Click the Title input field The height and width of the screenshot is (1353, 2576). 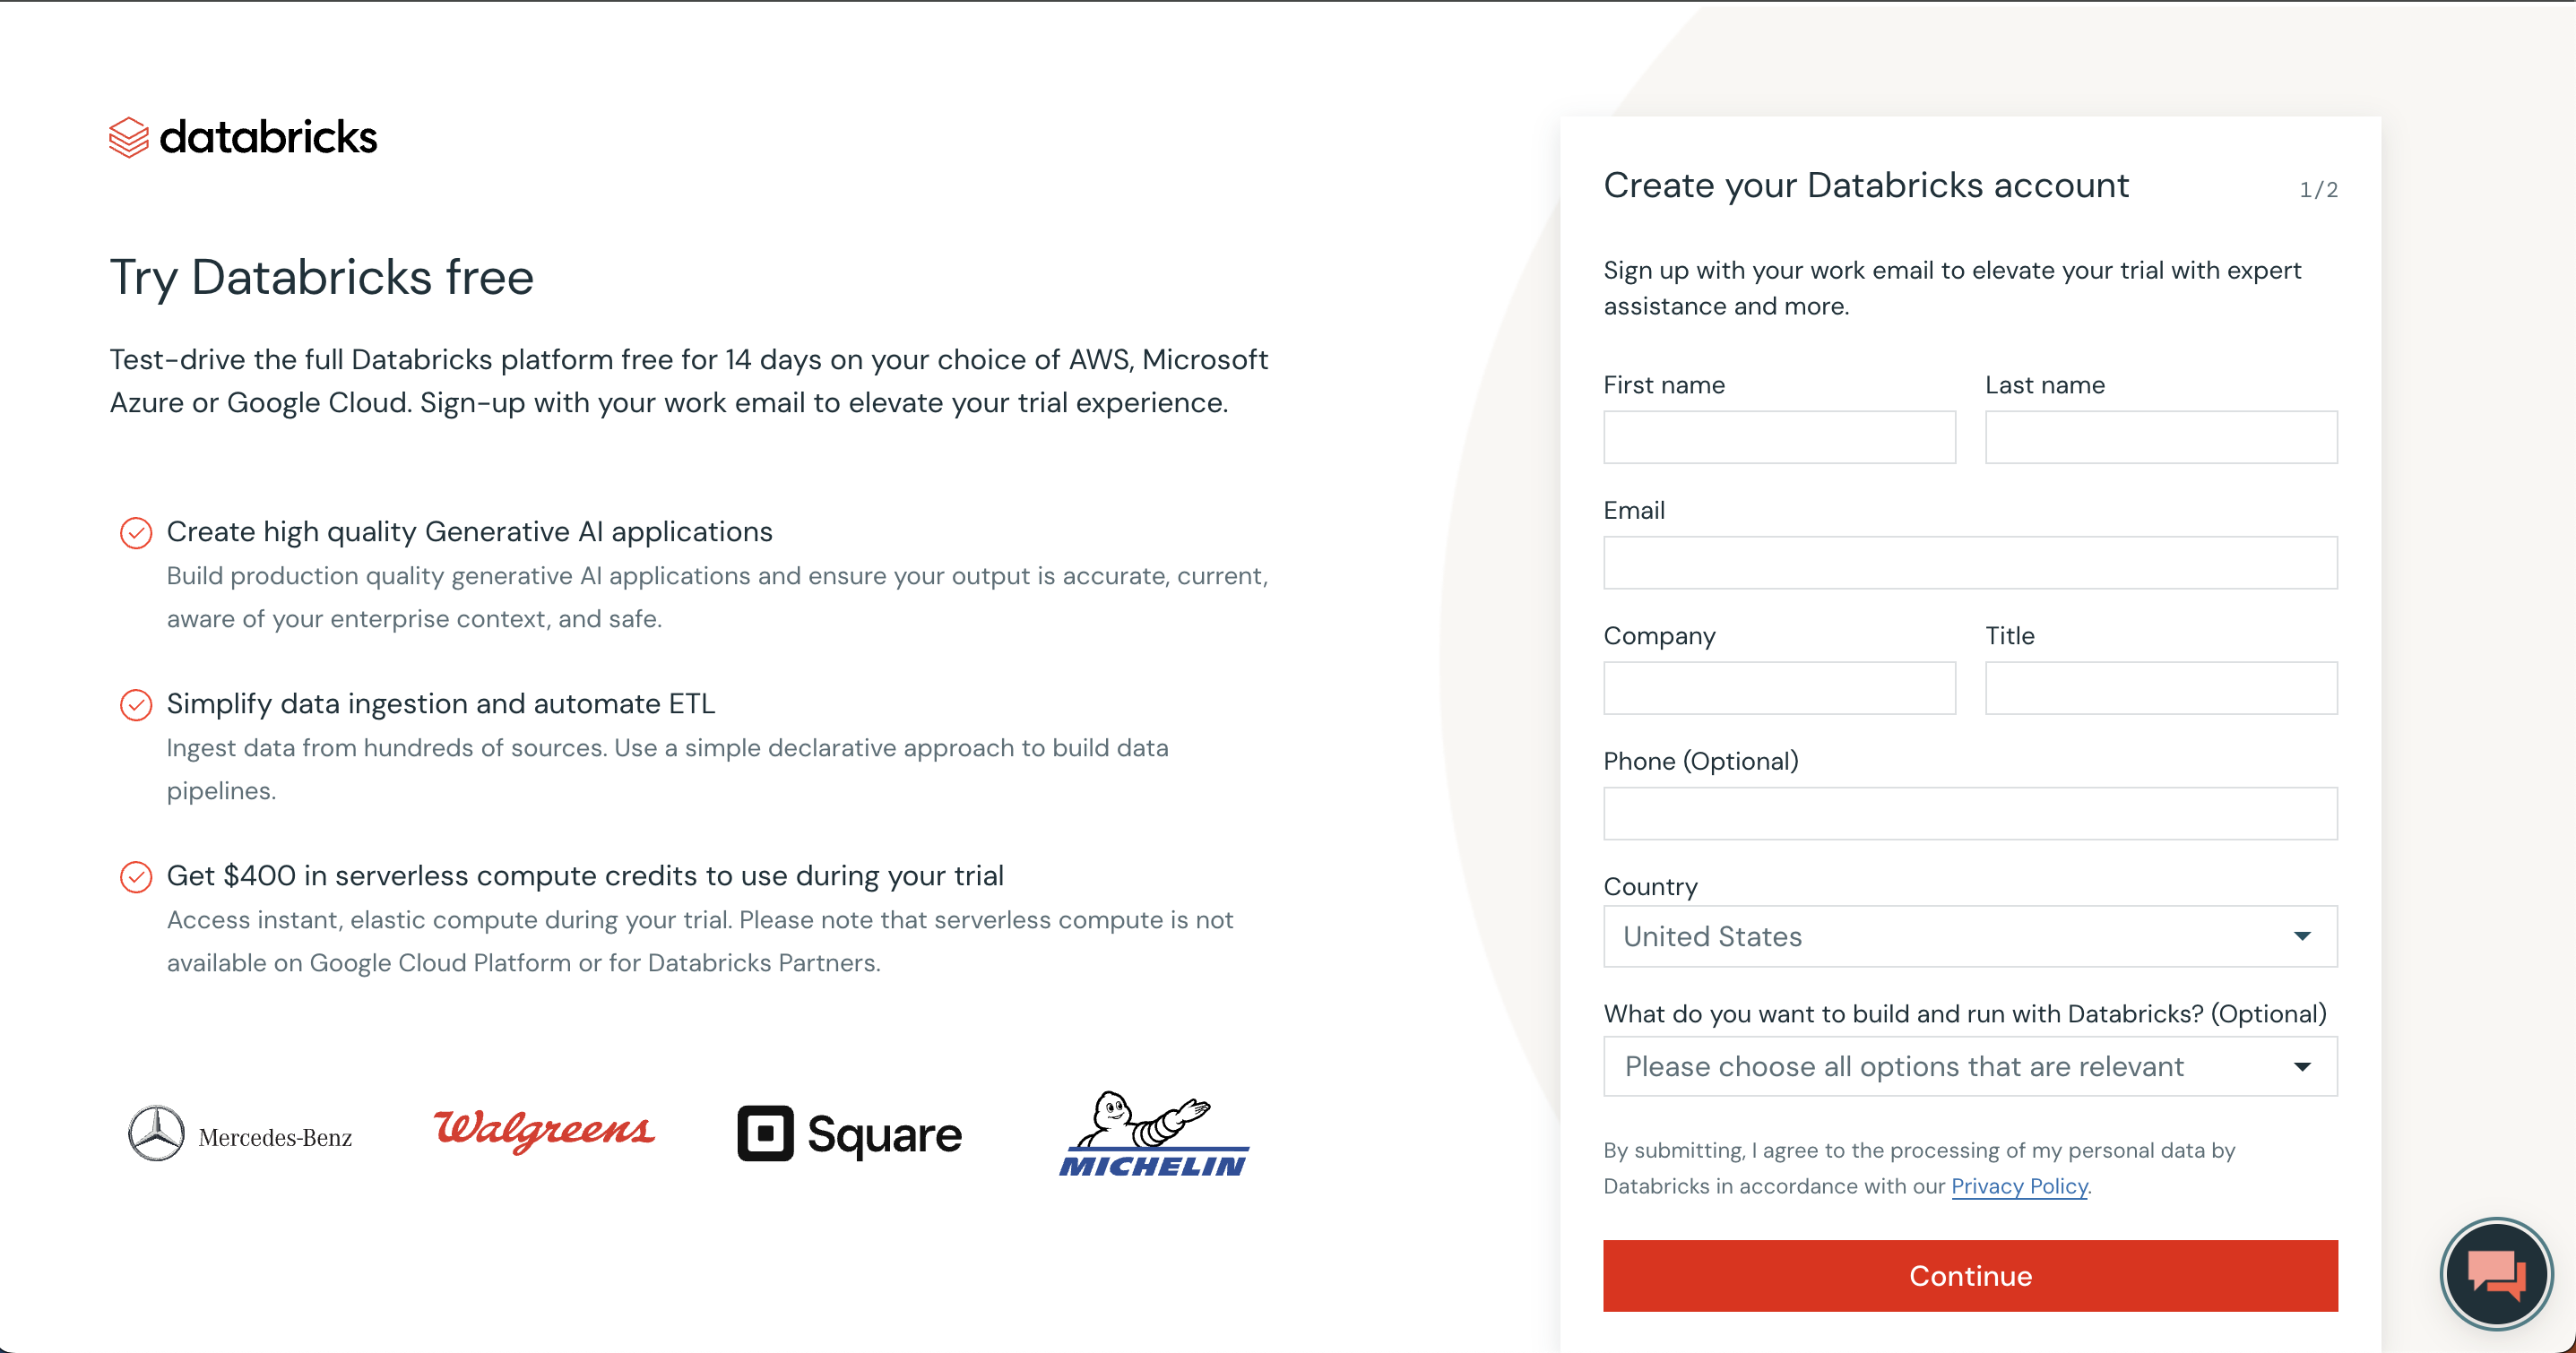(2160, 688)
